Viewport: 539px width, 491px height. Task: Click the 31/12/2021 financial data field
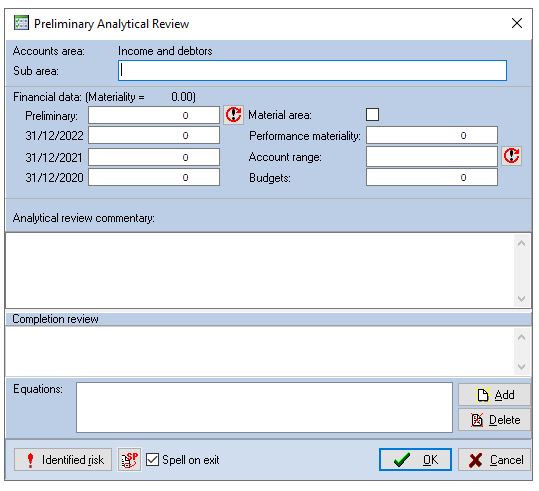point(154,157)
